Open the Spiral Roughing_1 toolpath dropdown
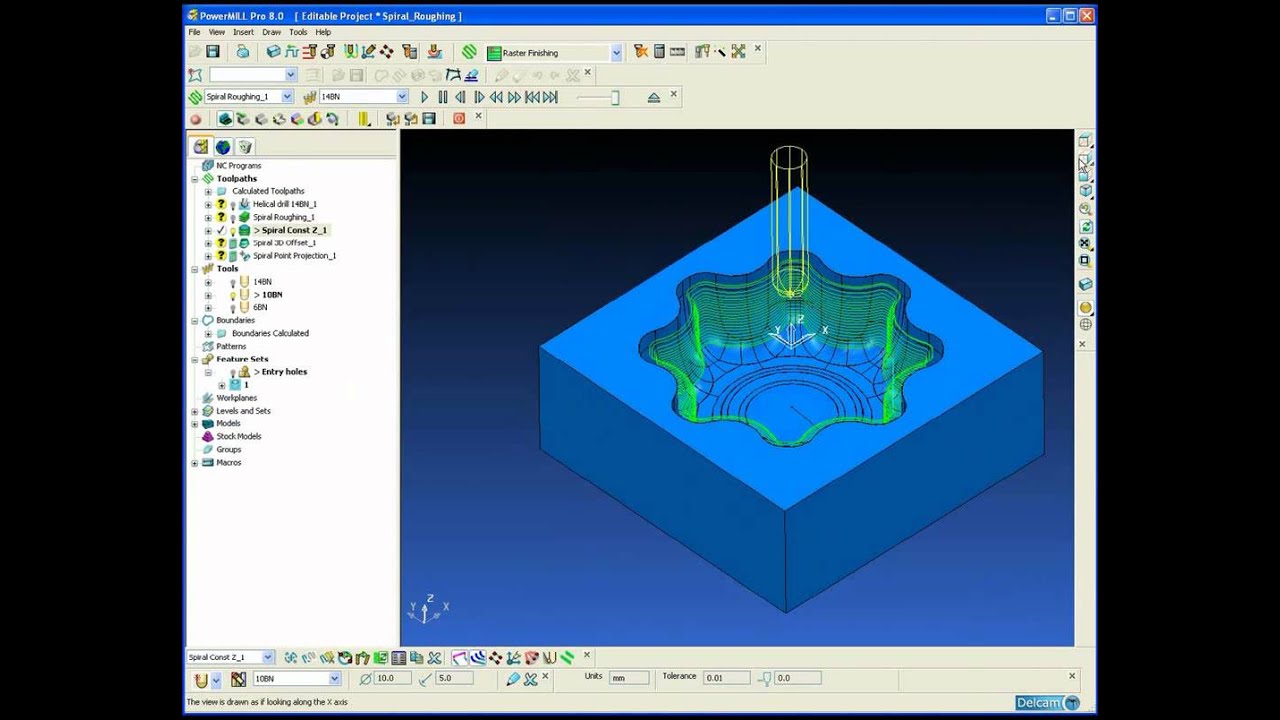 click(x=287, y=97)
